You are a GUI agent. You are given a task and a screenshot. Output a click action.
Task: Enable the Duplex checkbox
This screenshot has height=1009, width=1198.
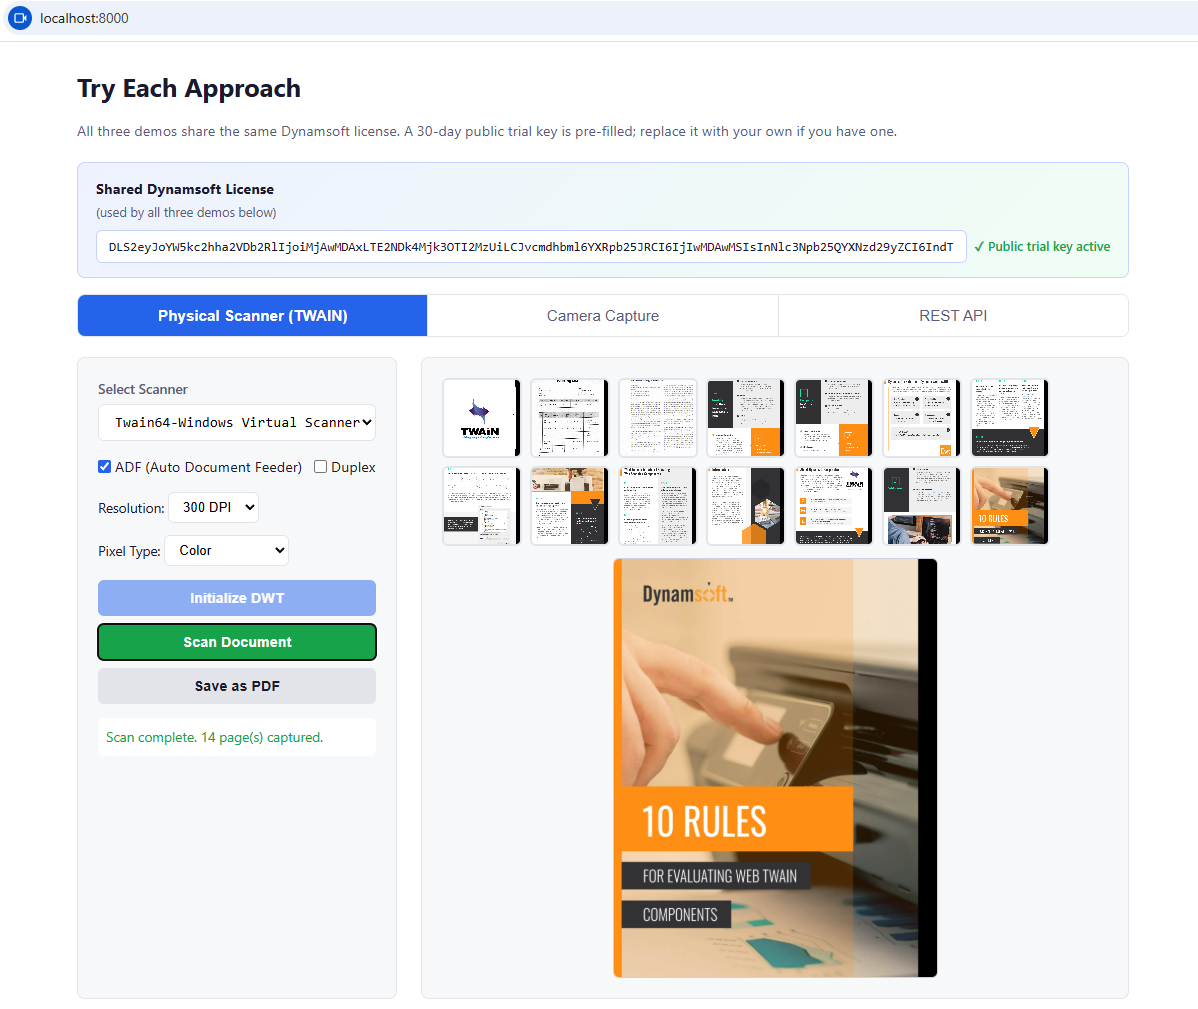click(321, 467)
